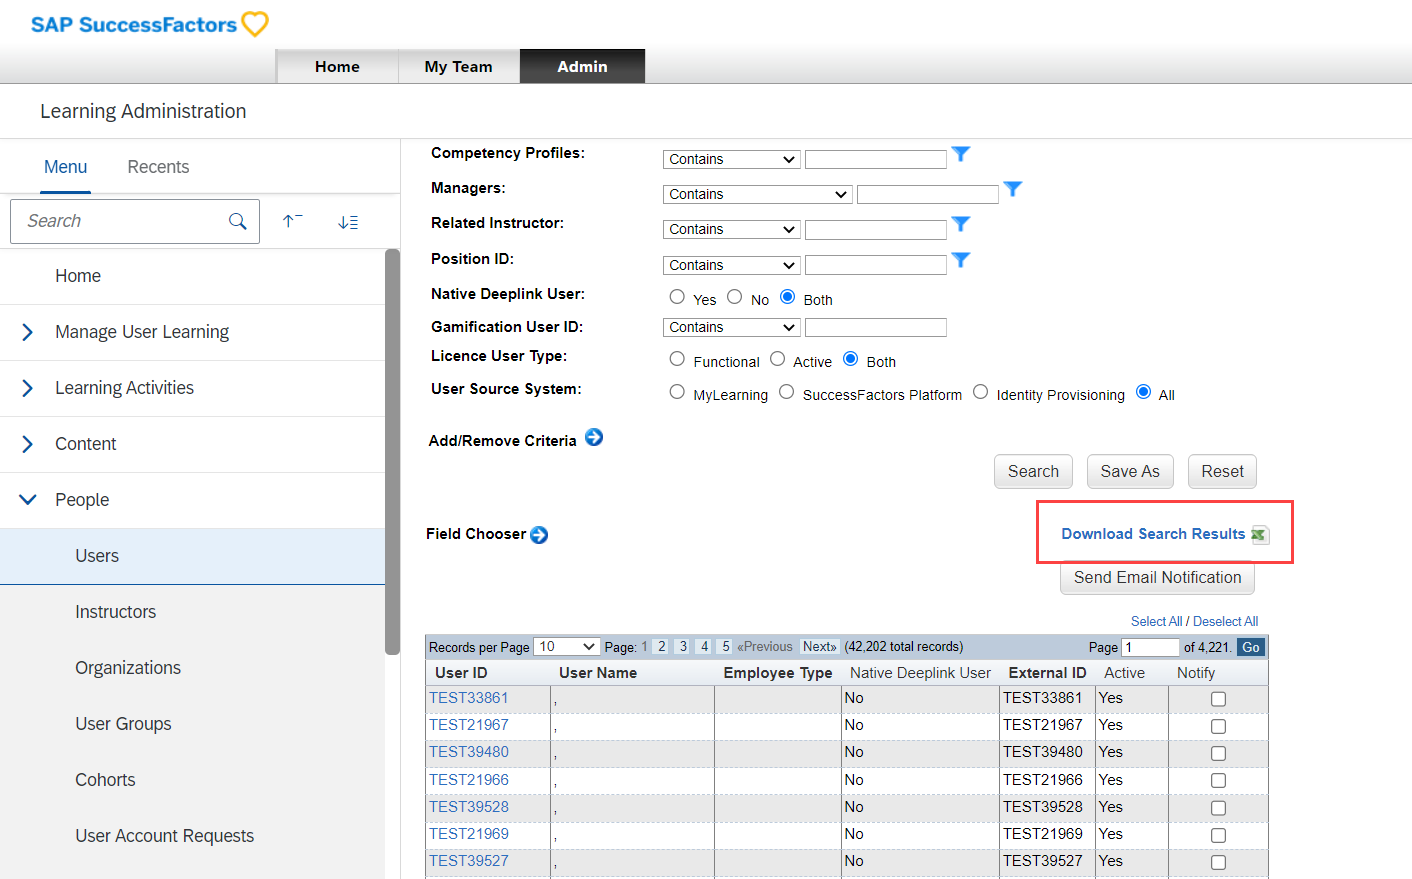Open the My Team tab
The image size is (1412, 879).
[x=459, y=66]
